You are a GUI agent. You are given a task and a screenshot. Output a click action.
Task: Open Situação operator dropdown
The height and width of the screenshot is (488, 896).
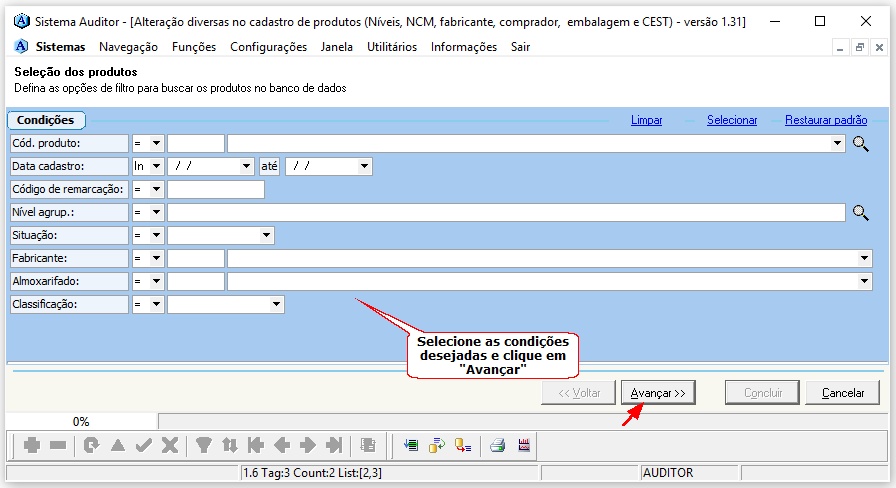pos(156,235)
